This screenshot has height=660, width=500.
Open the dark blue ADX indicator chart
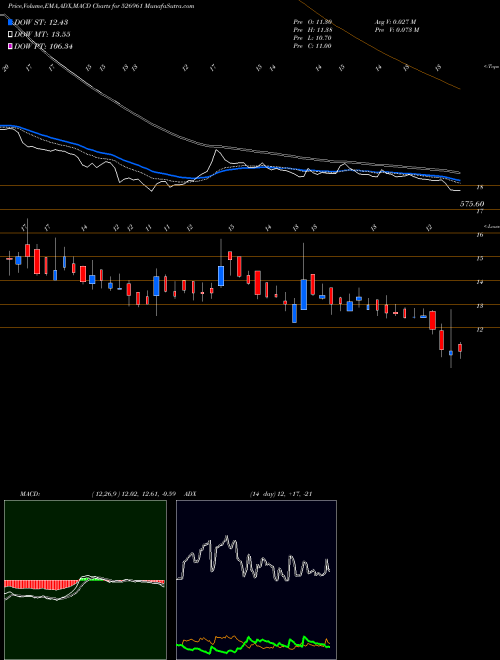pyautogui.click(x=256, y=580)
